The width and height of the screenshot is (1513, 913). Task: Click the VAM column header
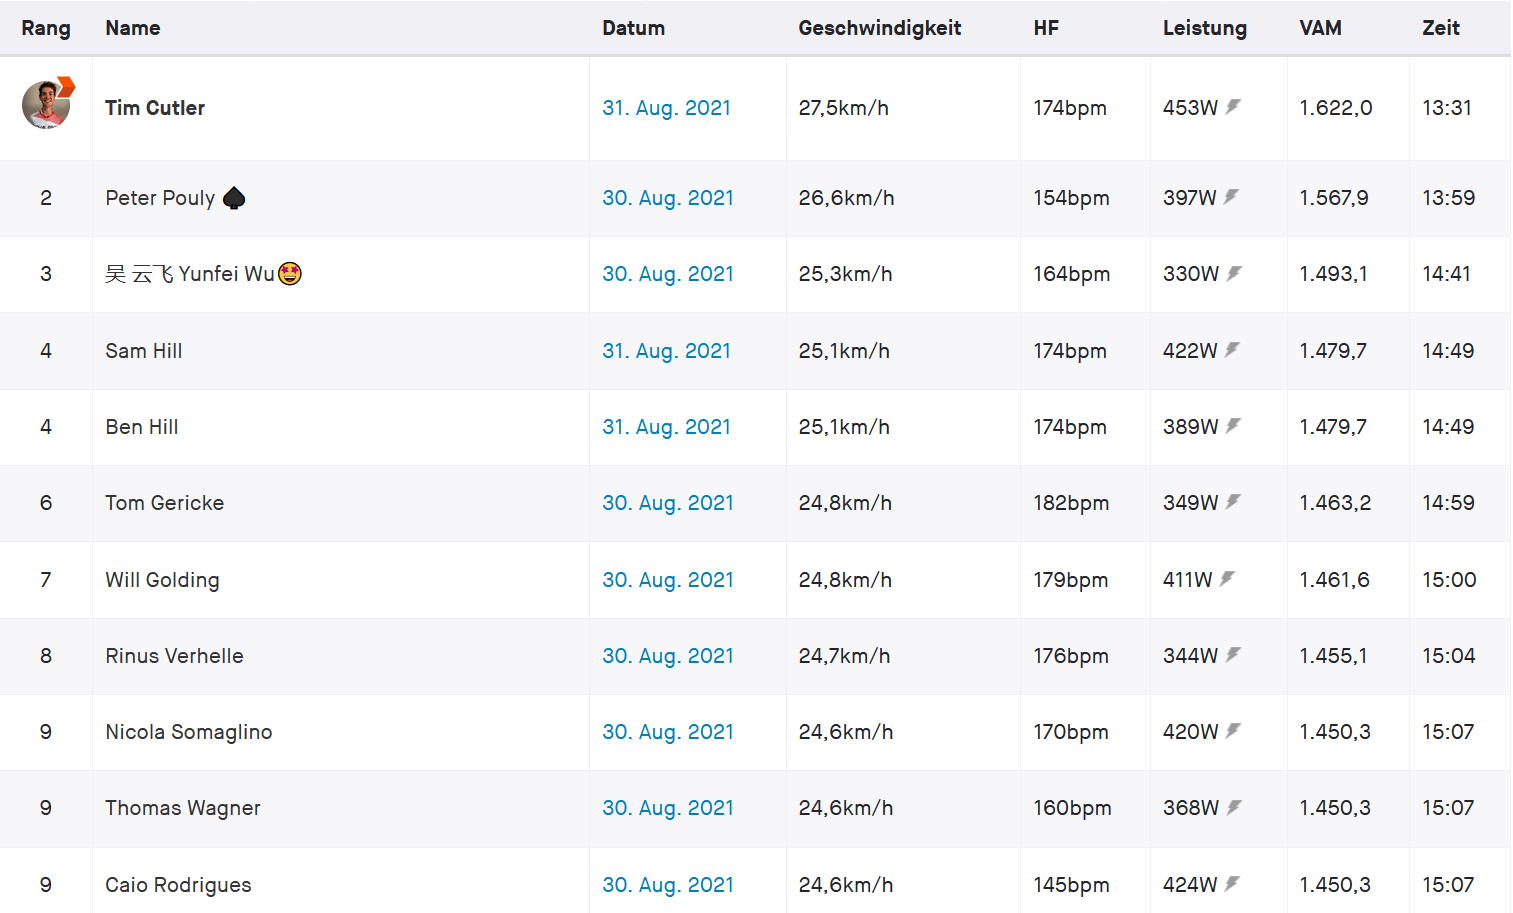pyautogui.click(x=1320, y=28)
